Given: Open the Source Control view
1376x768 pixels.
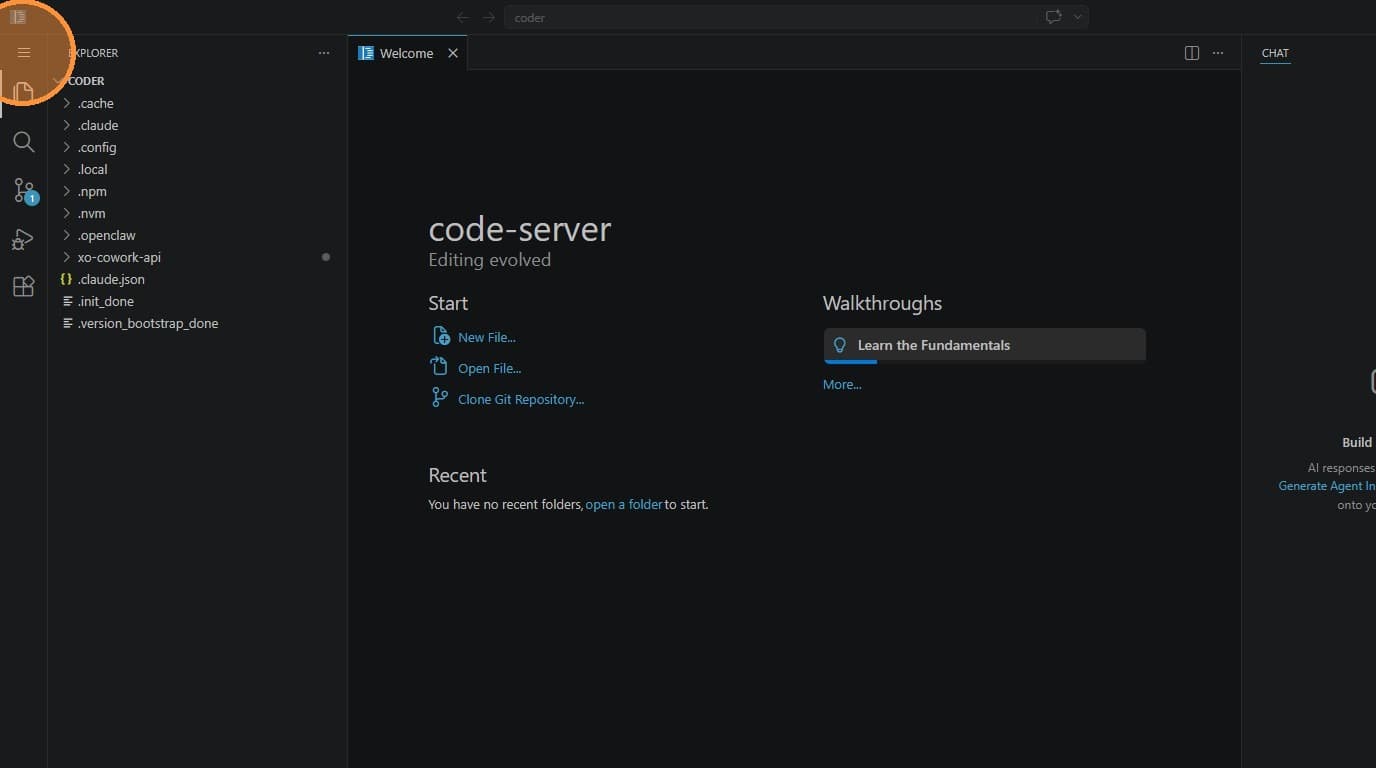Looking at the screenshot, I should [24, 190].
